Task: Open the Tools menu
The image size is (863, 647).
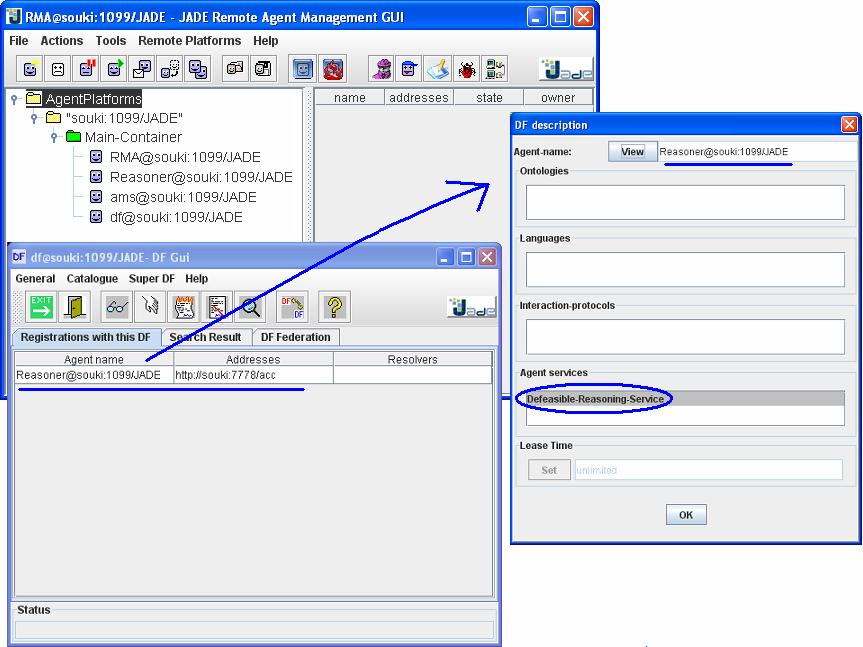Action: 111,41
